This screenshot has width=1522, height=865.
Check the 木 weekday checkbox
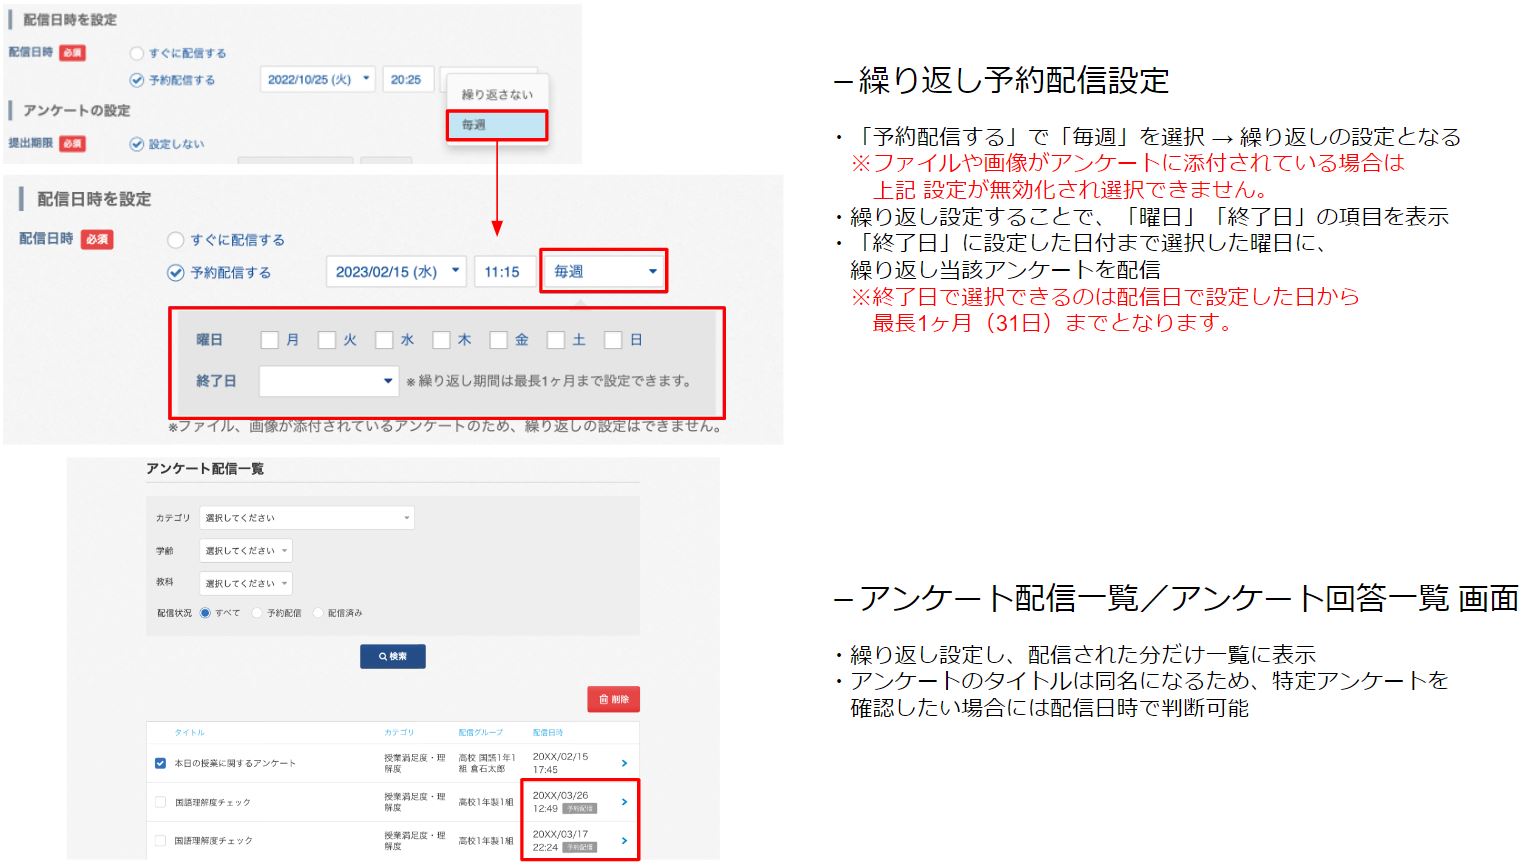[x=441, y=340]
